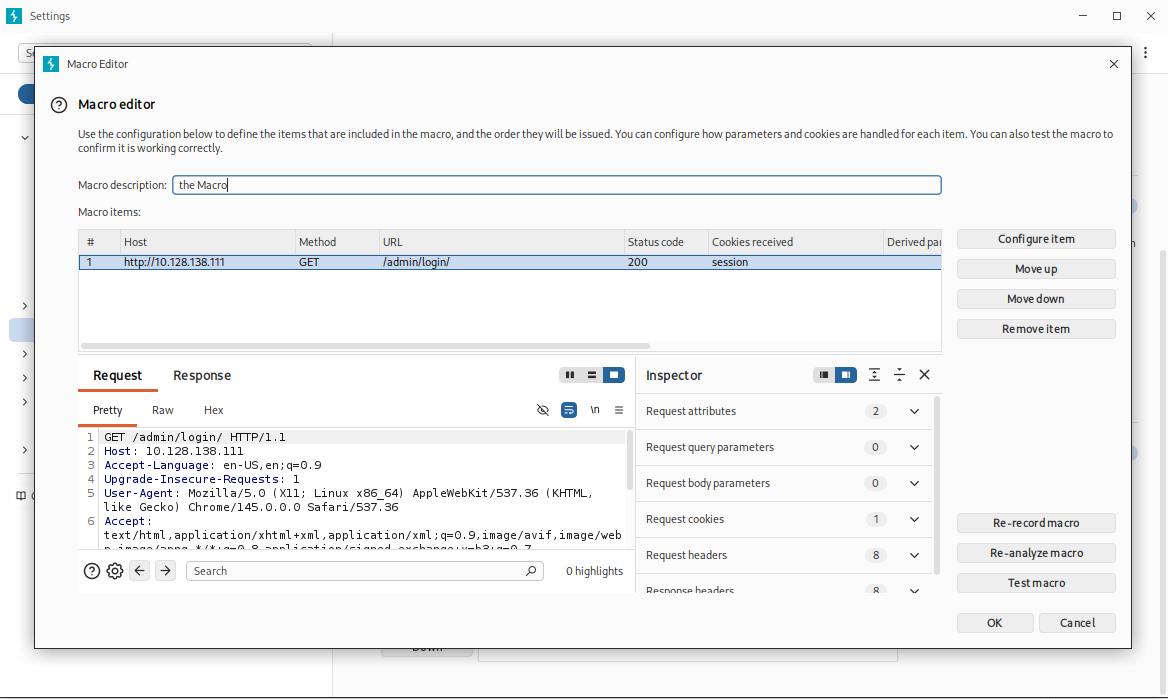Click the Test macro button
Image resolution: width=1168 pixels, height=699 pixels.
click(1036, 583)
